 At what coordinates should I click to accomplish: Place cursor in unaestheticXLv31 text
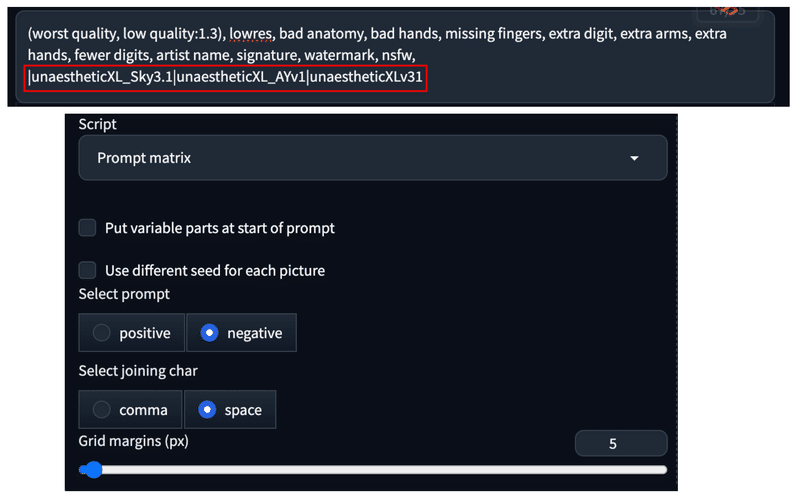(x=366, y=77)
